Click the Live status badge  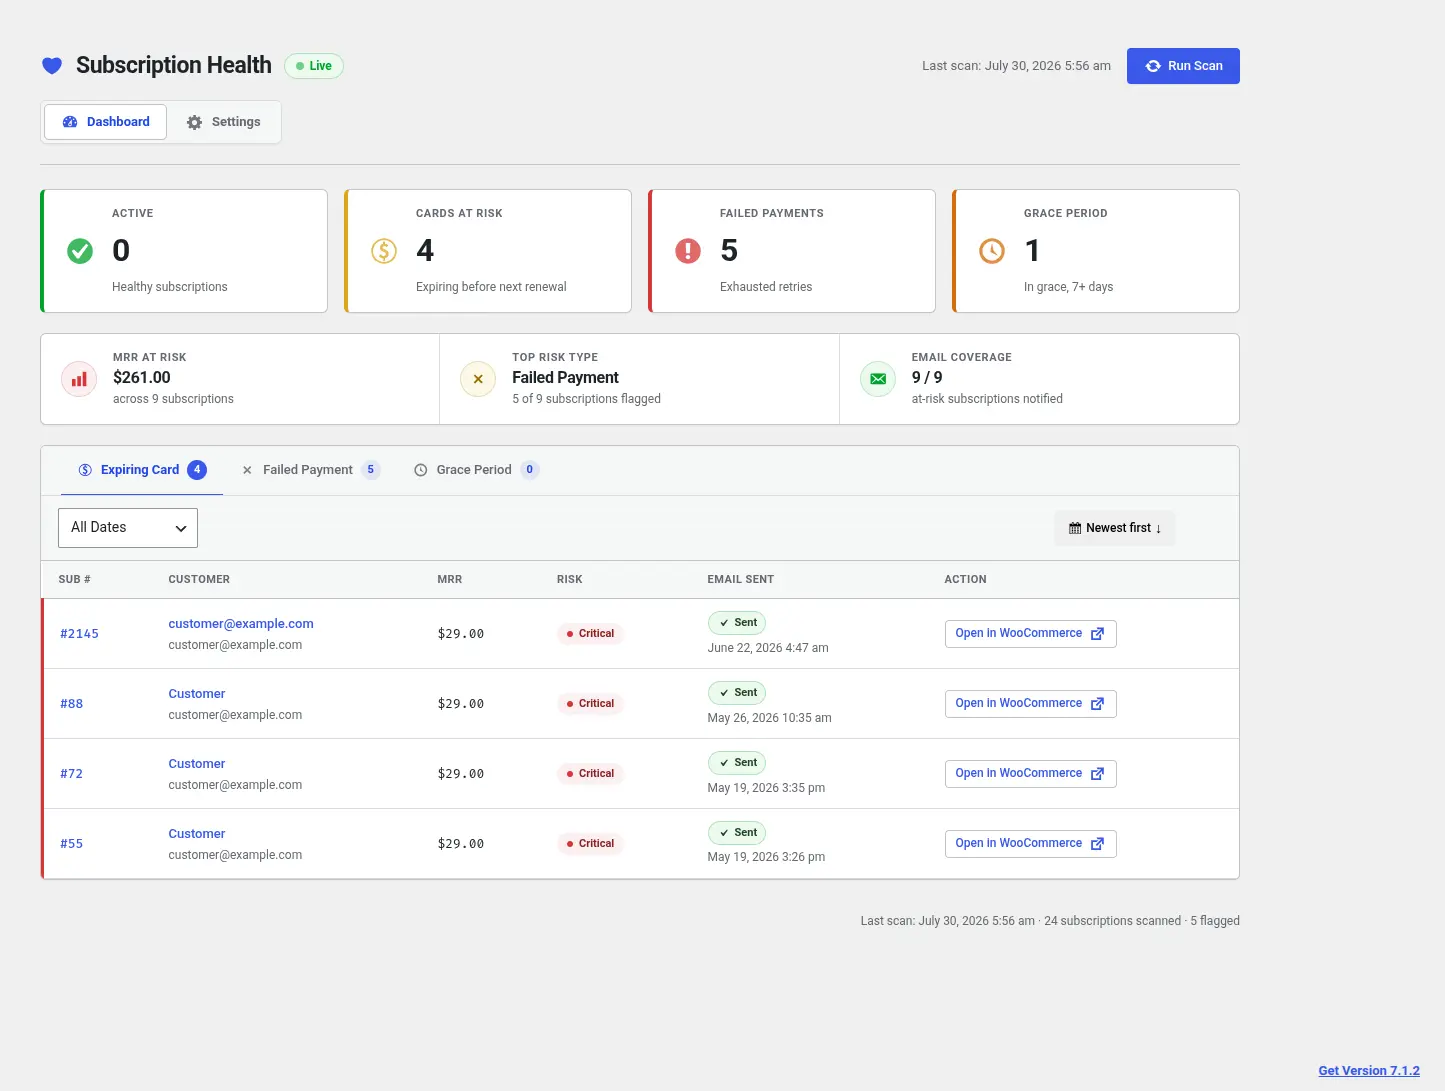pos(314,66)
